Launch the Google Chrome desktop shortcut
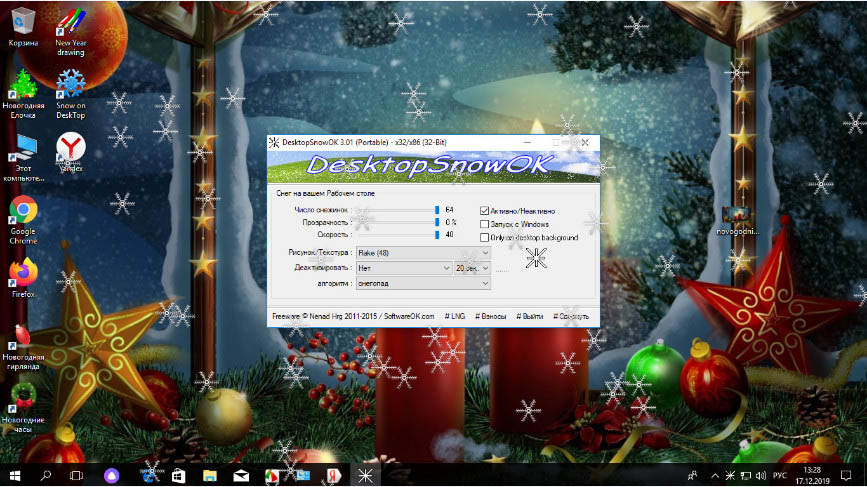 [23, 220]
